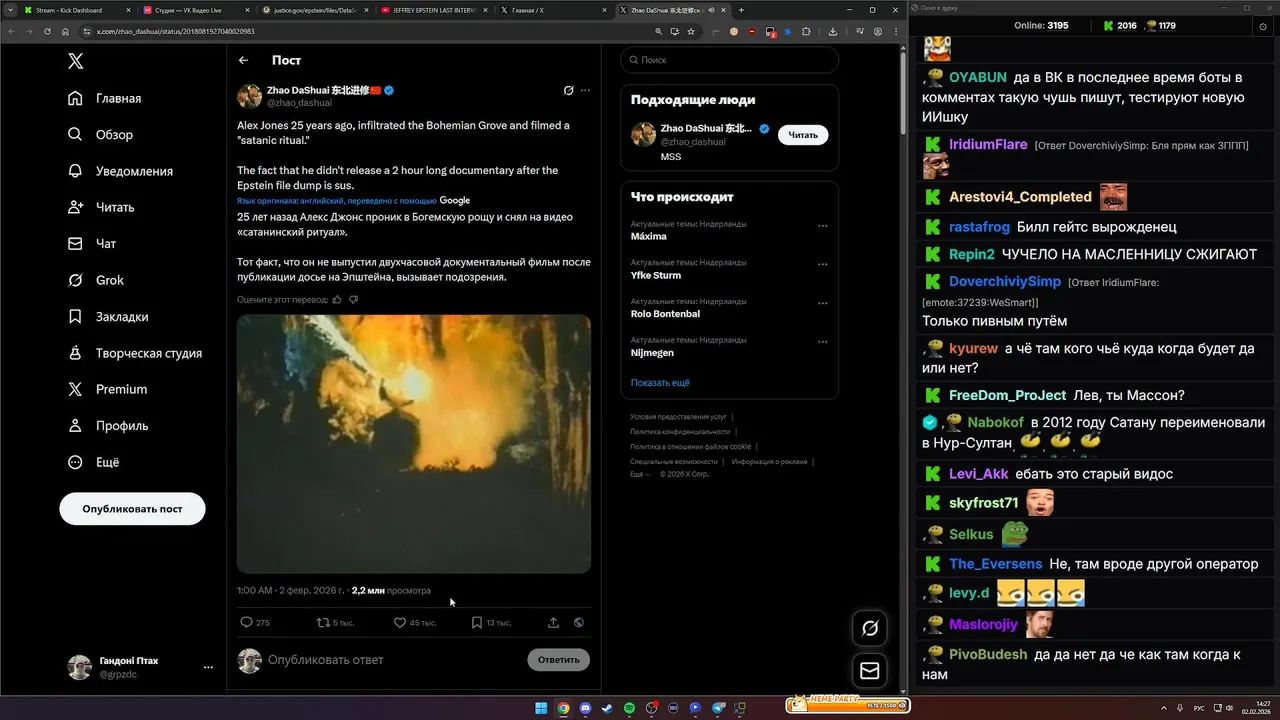Open the post's fire video thumbnail

point(414,444)
